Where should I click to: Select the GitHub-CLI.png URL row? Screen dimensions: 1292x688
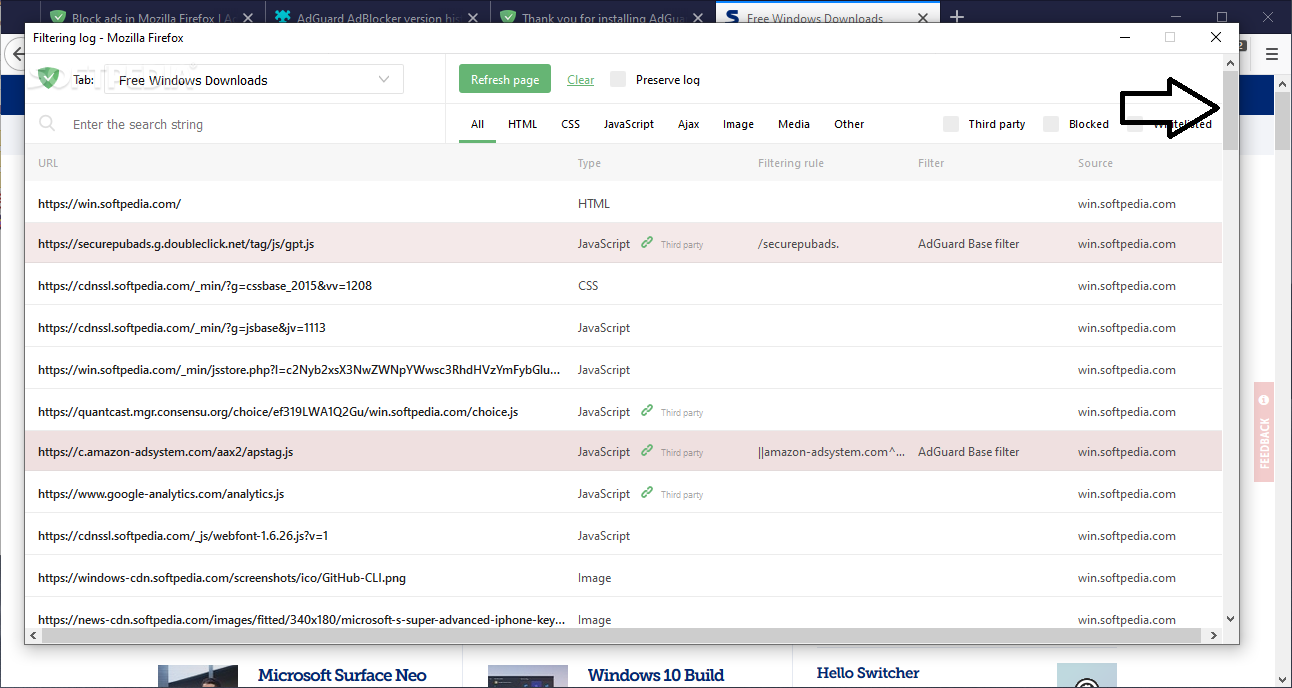[x=623, y=577]
